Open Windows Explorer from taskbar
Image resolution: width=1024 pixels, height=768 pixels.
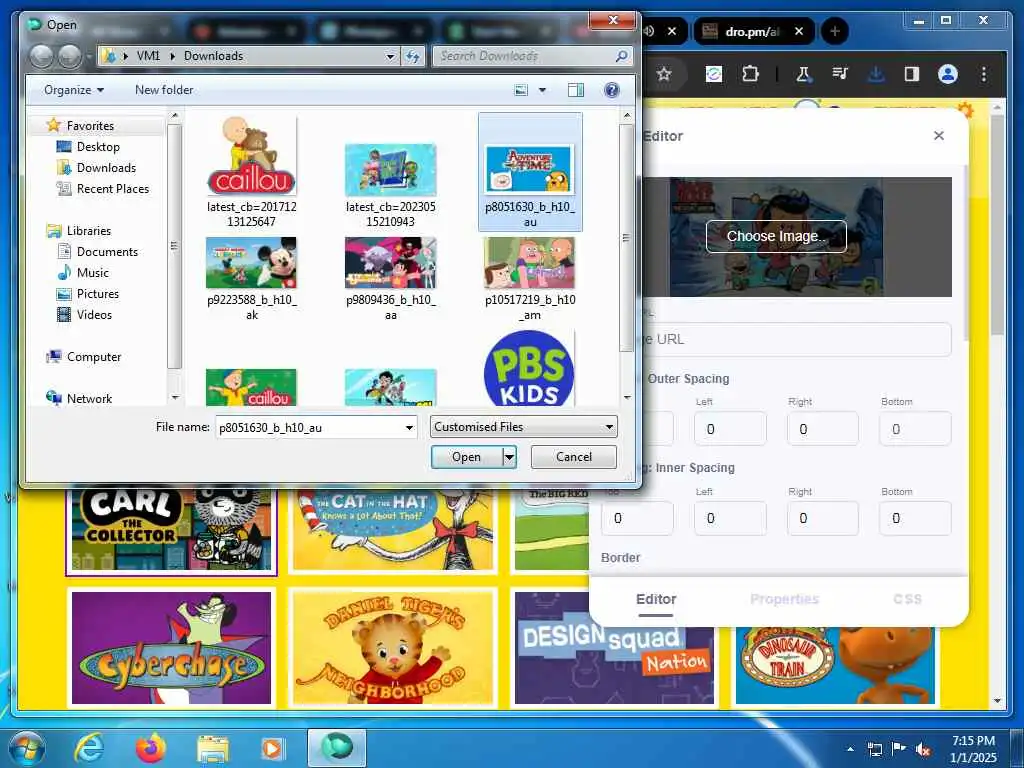tap(213, 749)
